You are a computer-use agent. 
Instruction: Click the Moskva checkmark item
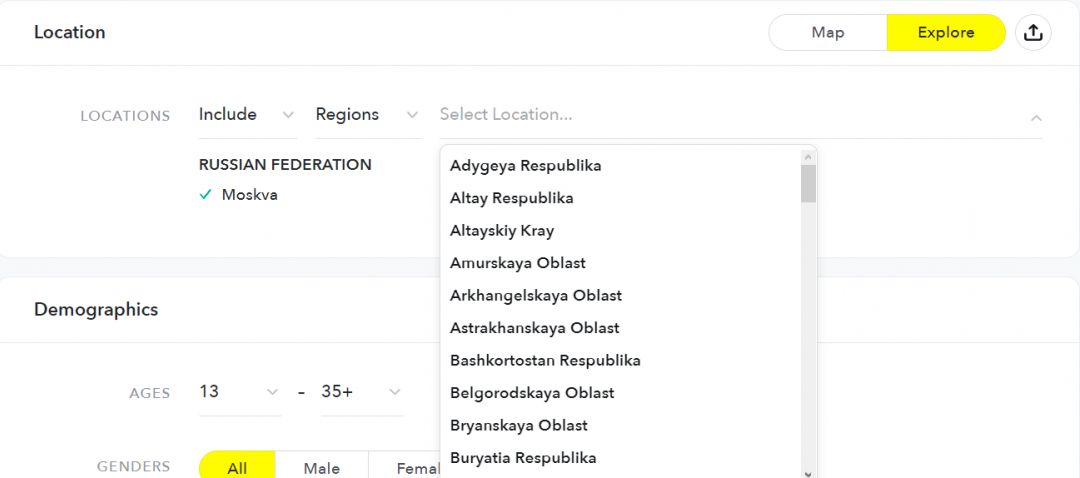[238, 195]
